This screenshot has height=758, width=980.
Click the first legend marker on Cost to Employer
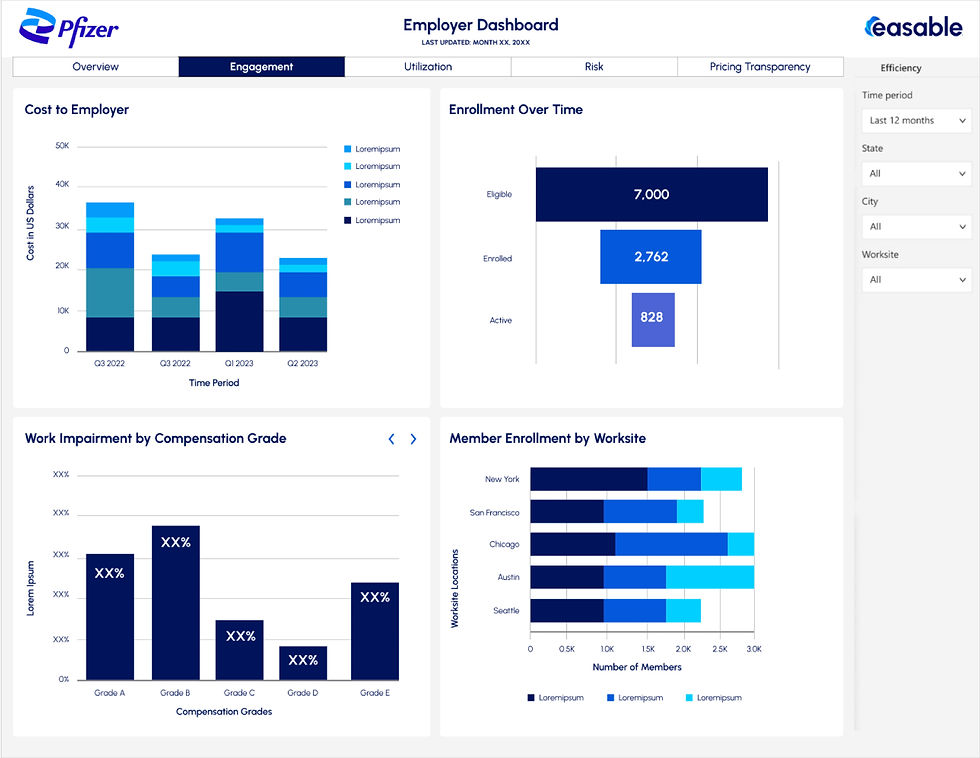pyautogui.click(x=350, y=148)
